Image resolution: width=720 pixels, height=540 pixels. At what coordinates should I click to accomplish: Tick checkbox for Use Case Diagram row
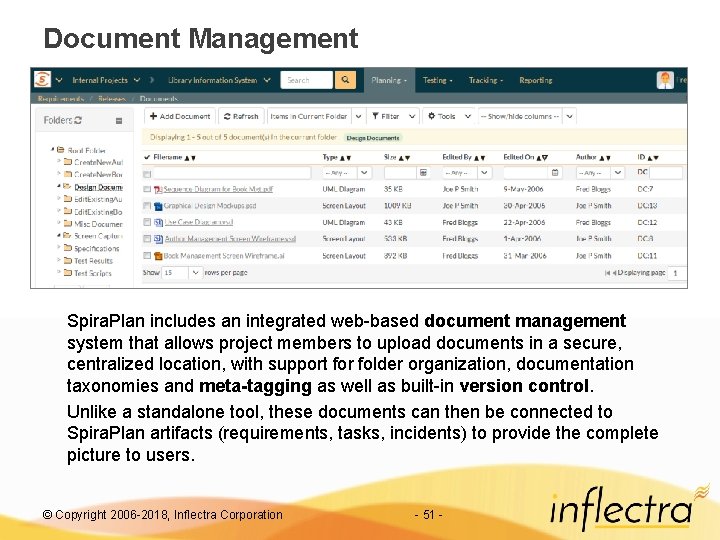point(147,222)
